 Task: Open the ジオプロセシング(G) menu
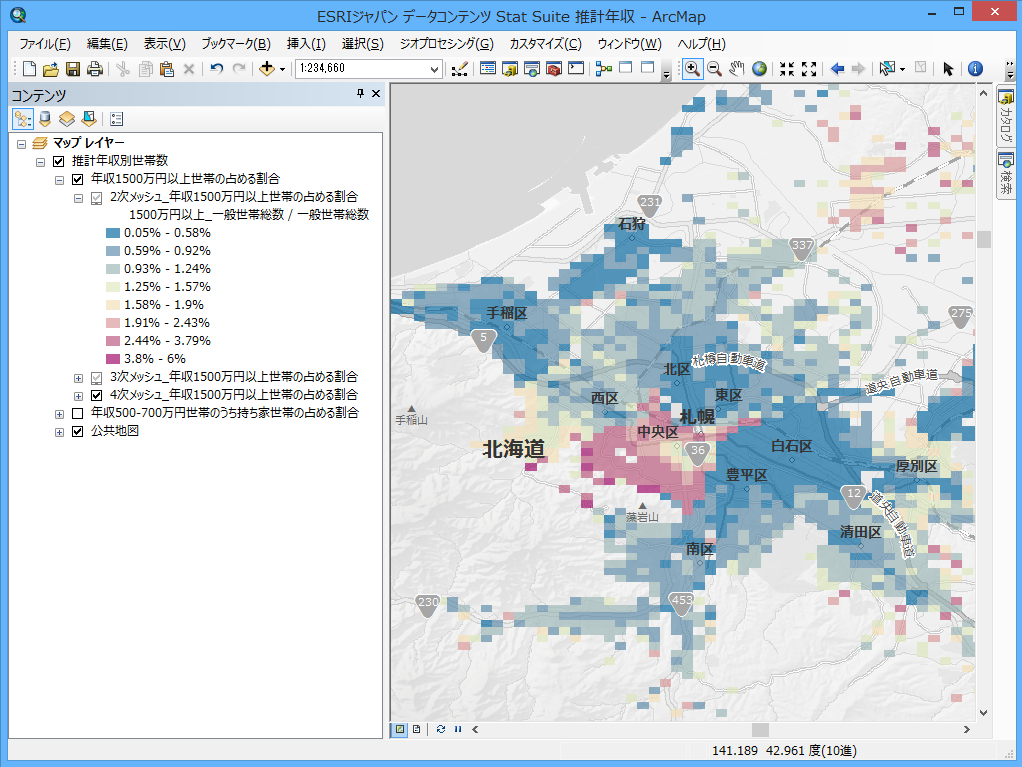446,44
